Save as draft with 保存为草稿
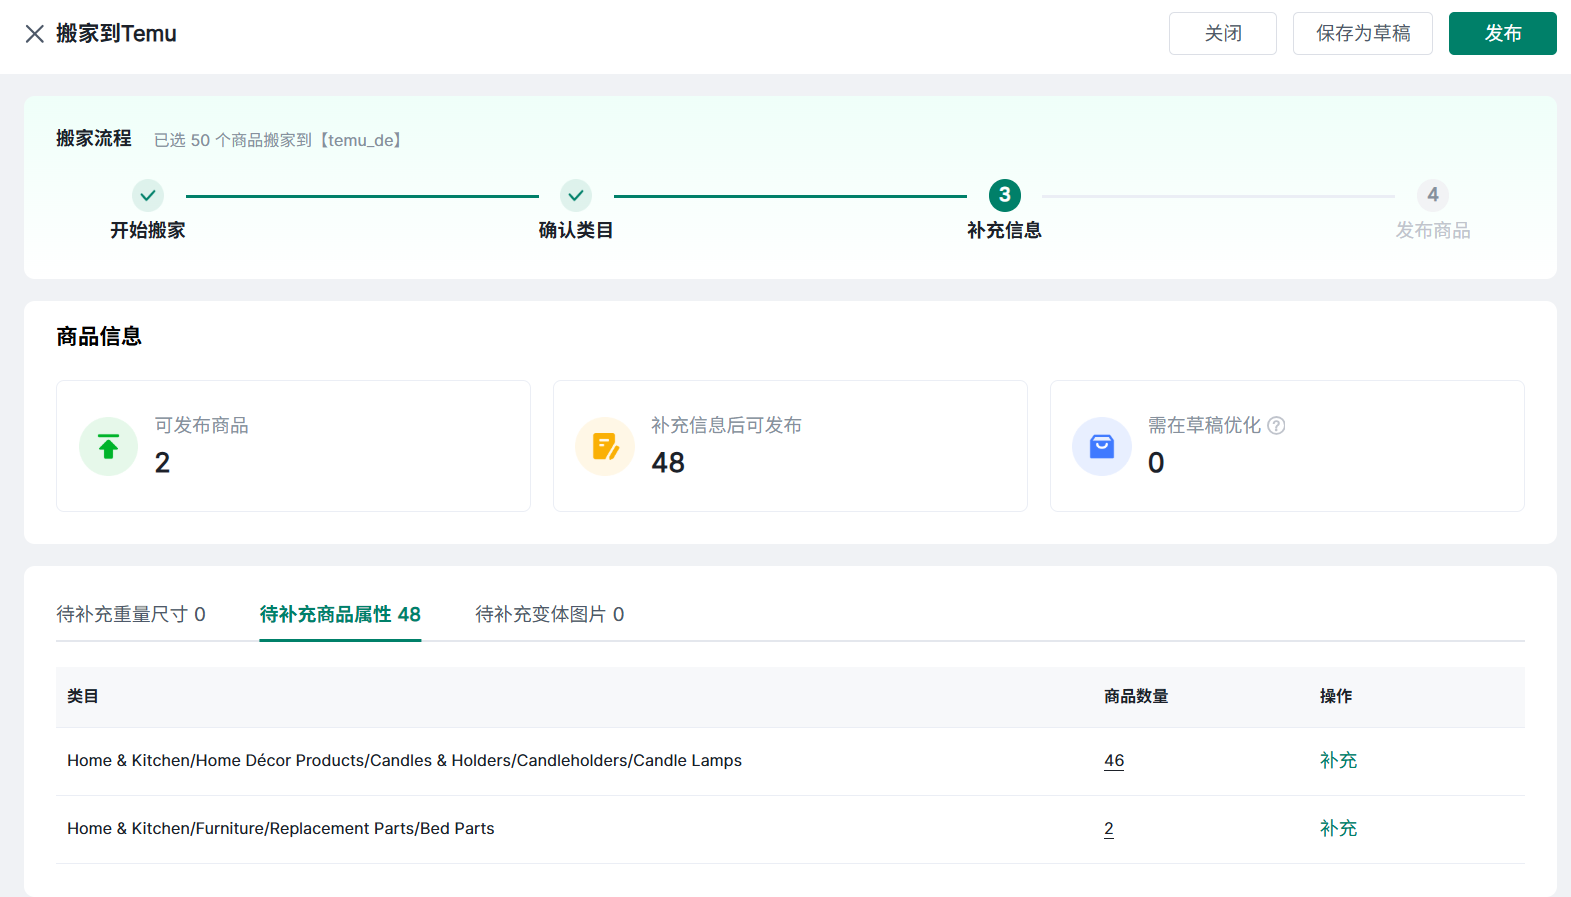Viewport: 1571px width, 897px height. pyautogui.click(x=1362, y=34)
